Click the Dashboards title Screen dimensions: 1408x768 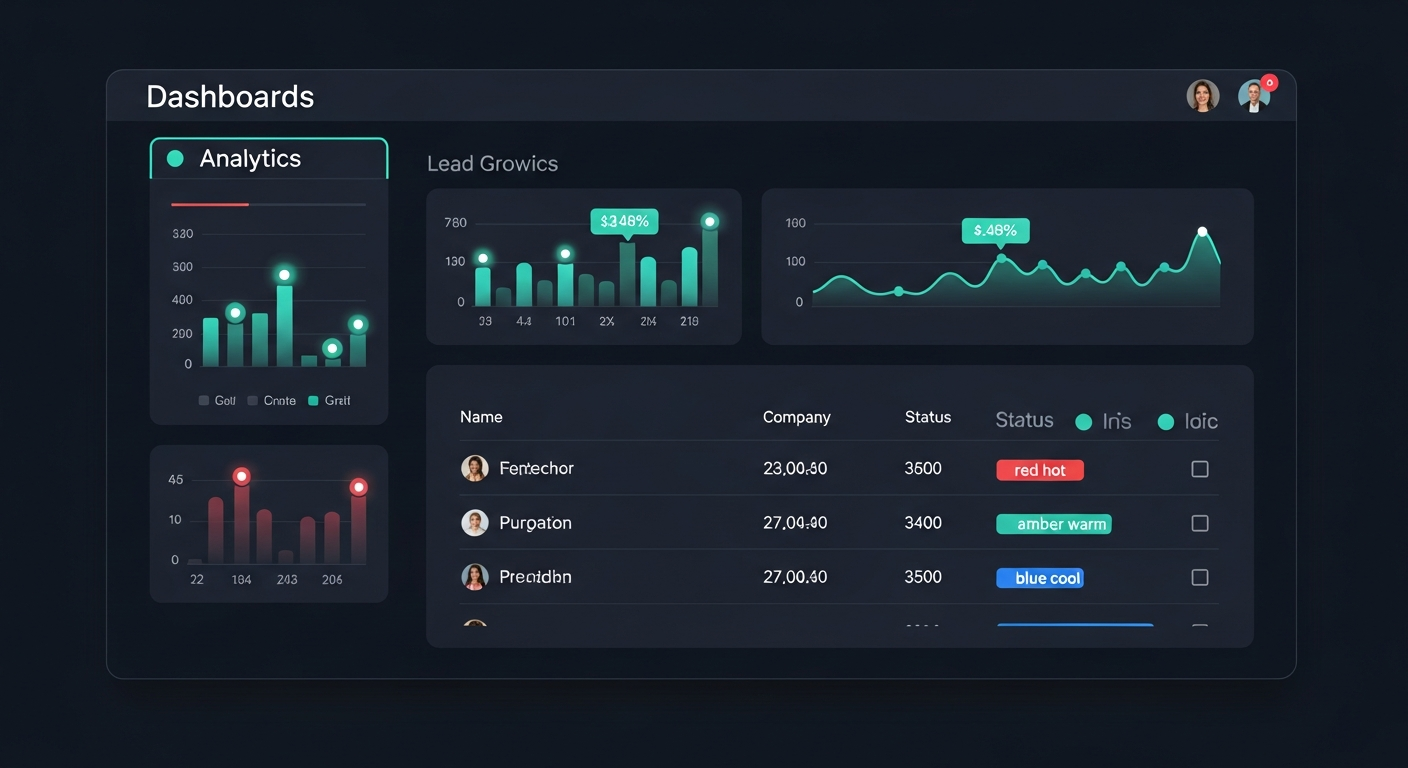230,96
